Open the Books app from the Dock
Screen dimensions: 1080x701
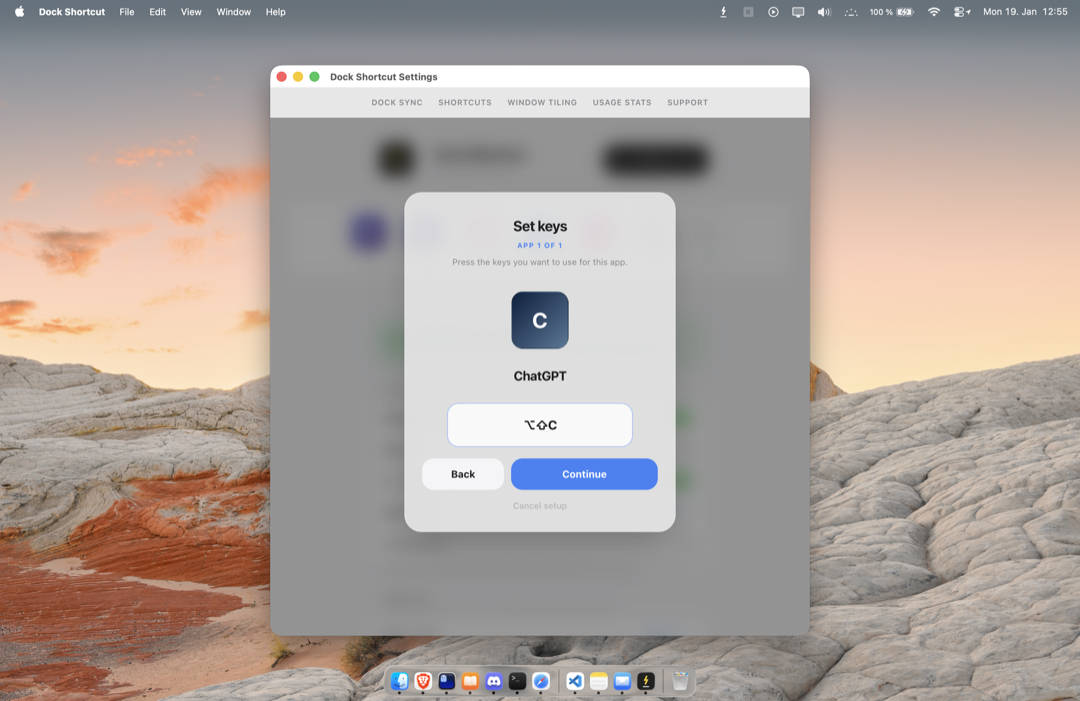470,681
